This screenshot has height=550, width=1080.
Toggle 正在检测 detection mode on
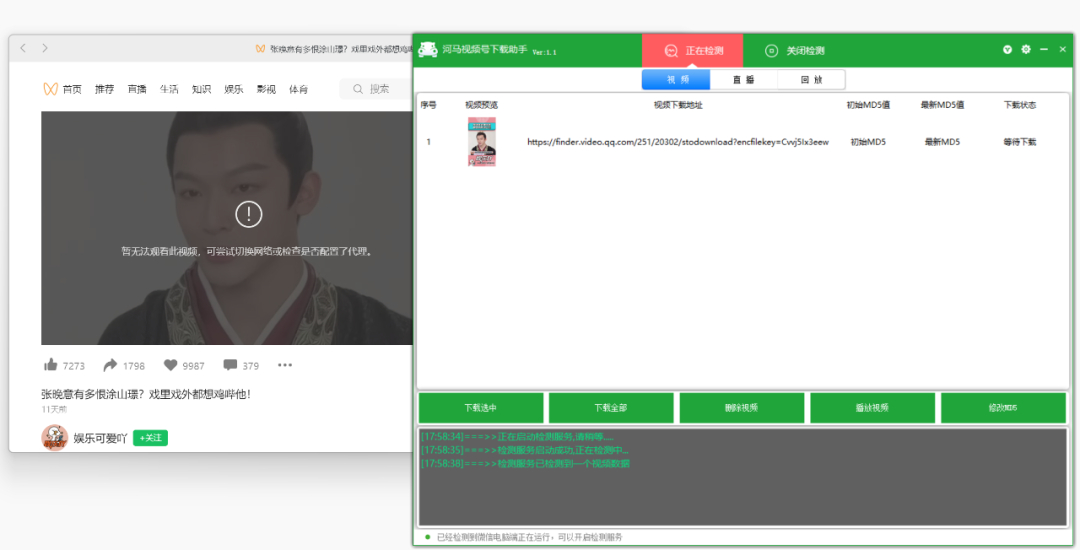coord(692,50)
